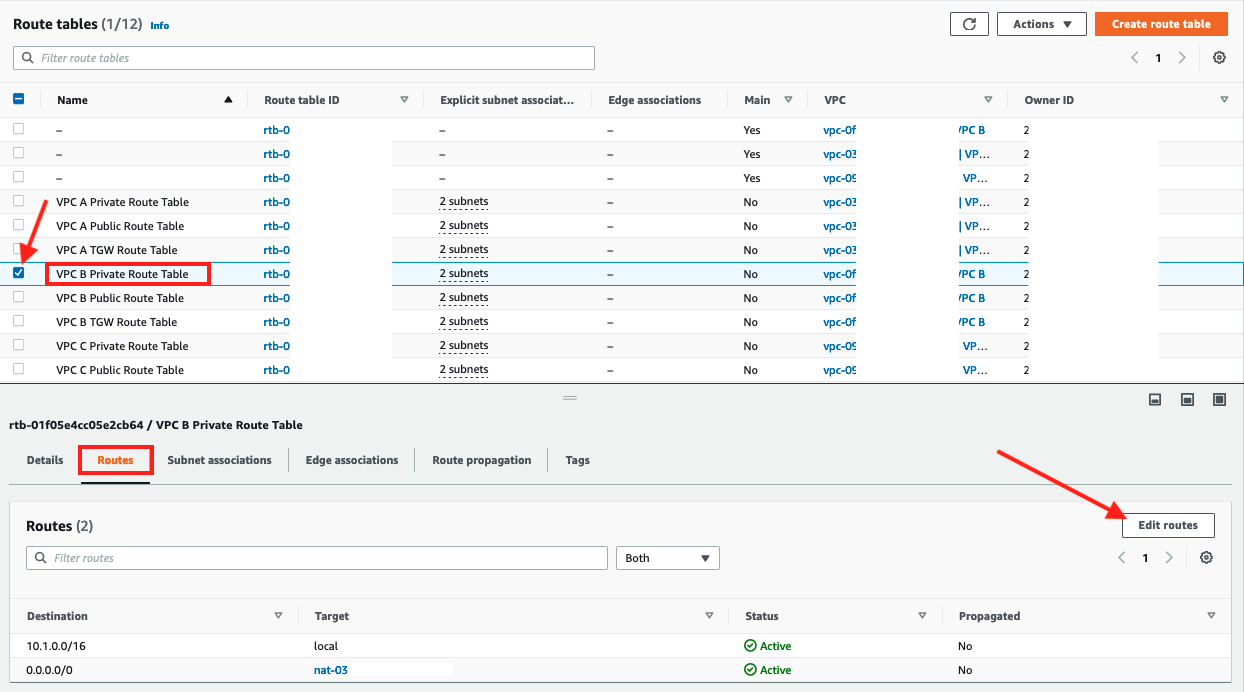Expand the Both filter dropdown
The image size is (1244, 692).
[x=668, y=558]
